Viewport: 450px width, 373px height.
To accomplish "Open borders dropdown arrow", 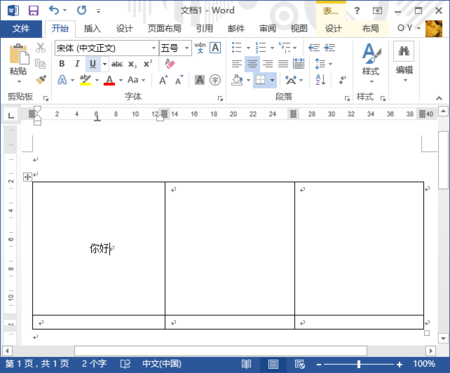I will [x=272, y=80].
